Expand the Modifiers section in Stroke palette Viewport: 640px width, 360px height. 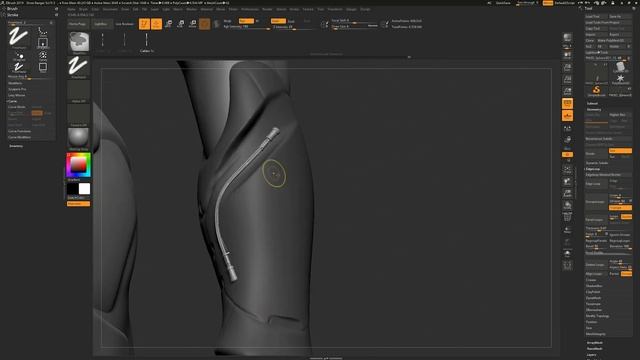click(15, 83)
